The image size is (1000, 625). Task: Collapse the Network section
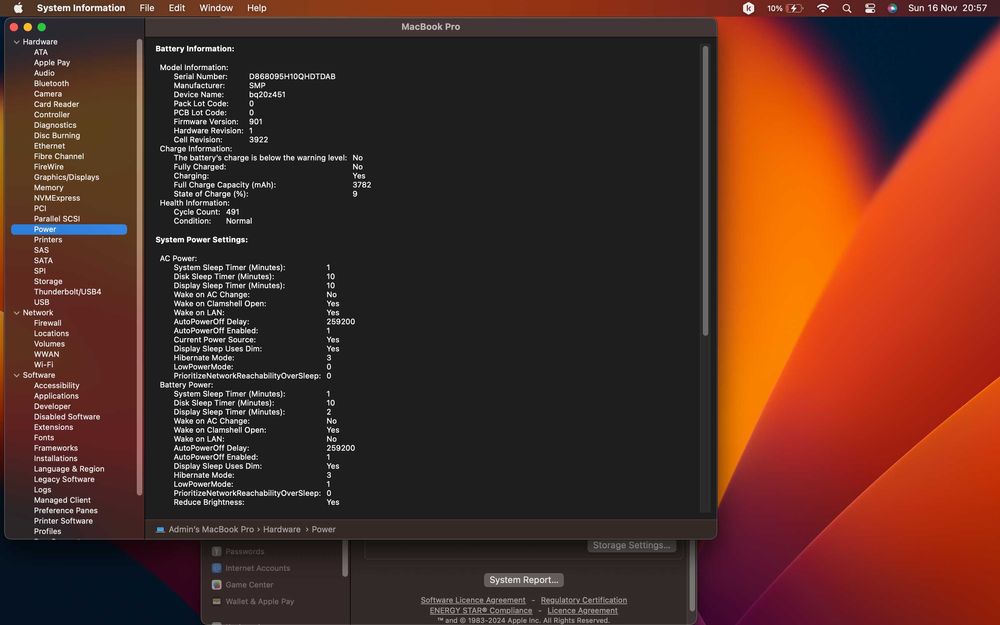click(x=17, y=313)
